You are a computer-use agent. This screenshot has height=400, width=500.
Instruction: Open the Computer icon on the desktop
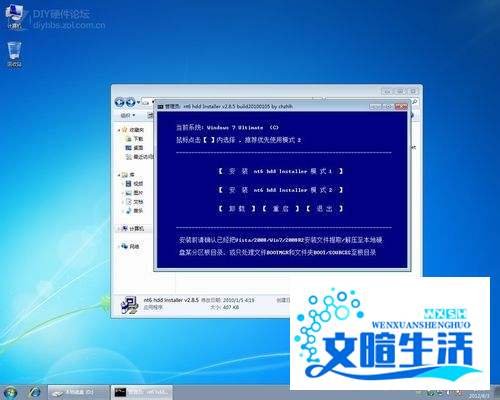click(14, 17)
